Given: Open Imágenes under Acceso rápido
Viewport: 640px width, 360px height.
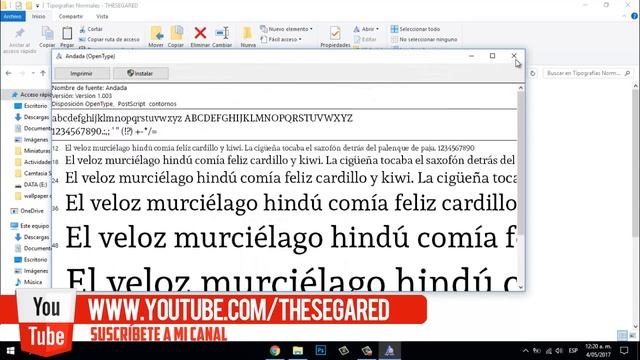Looking at the screenshot, I should click(x=31, y=140).
